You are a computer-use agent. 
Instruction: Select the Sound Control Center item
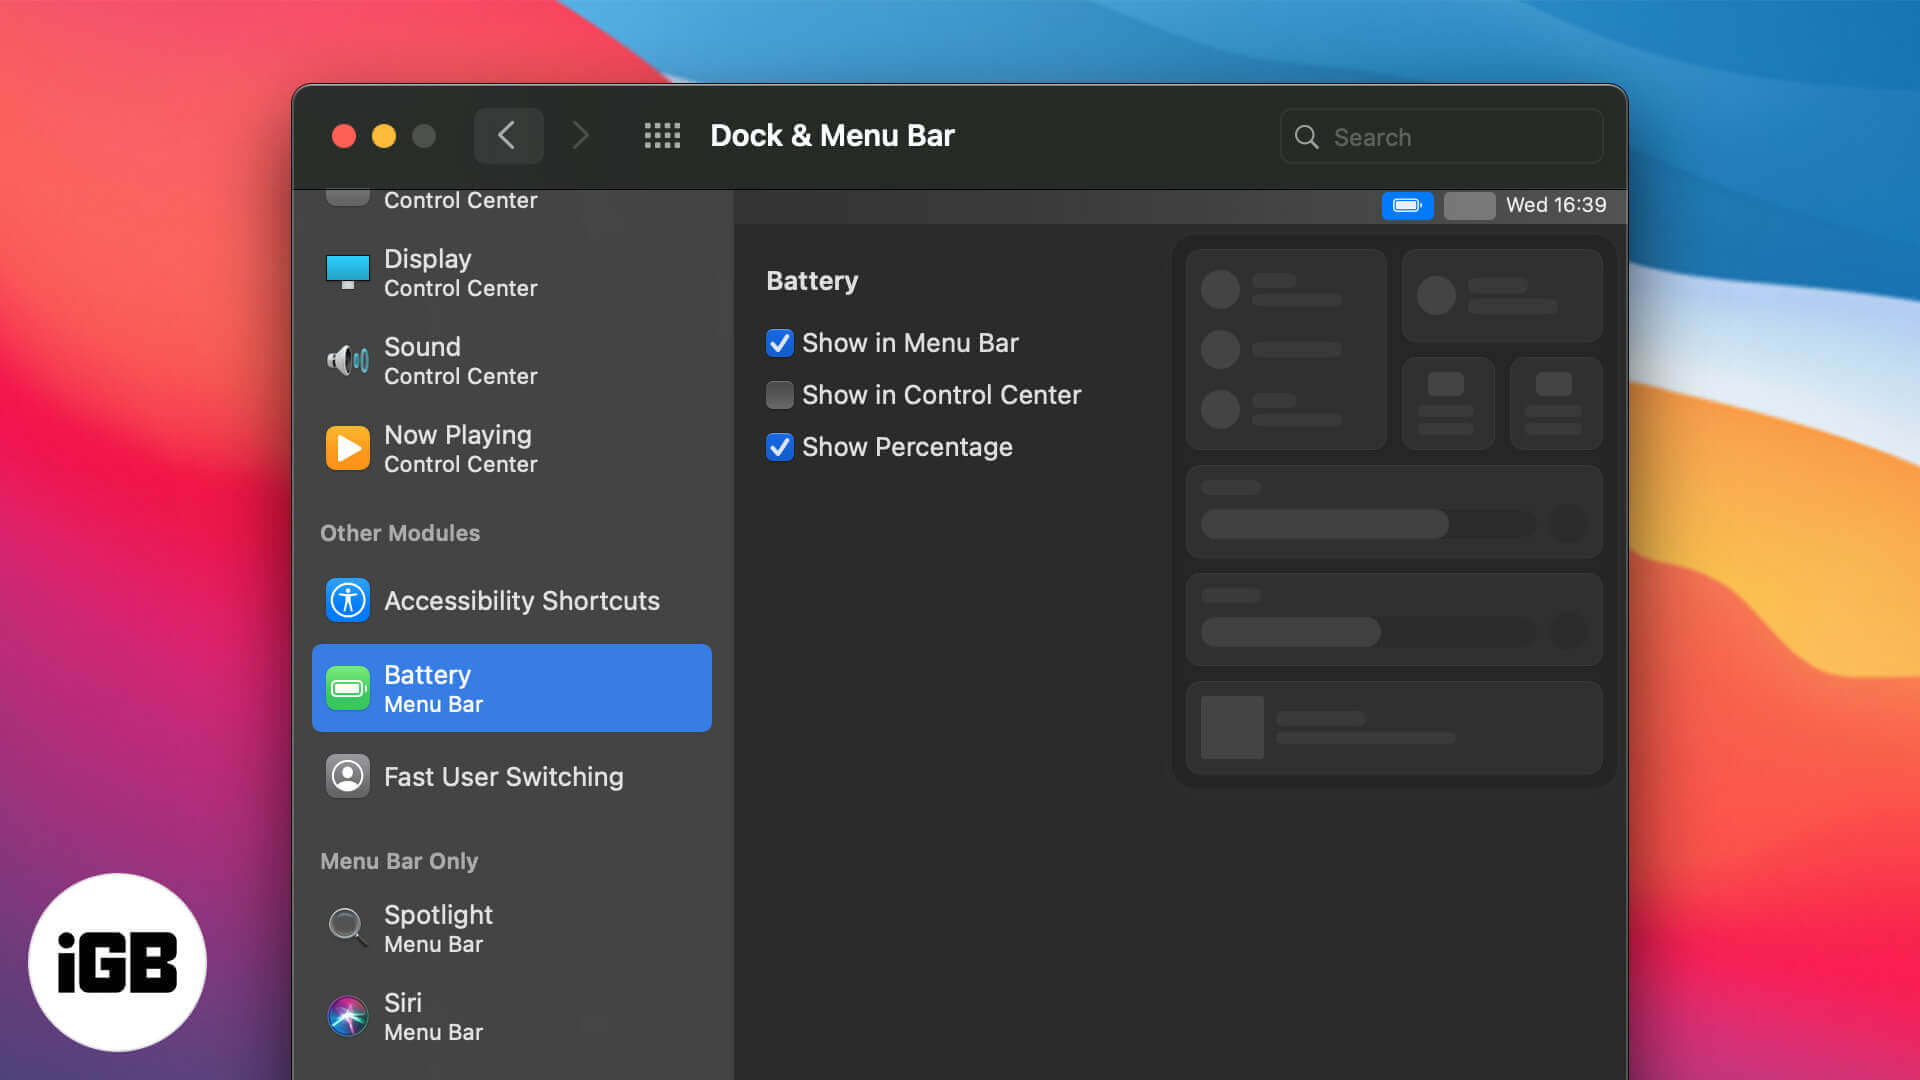(x=512, y=360)
